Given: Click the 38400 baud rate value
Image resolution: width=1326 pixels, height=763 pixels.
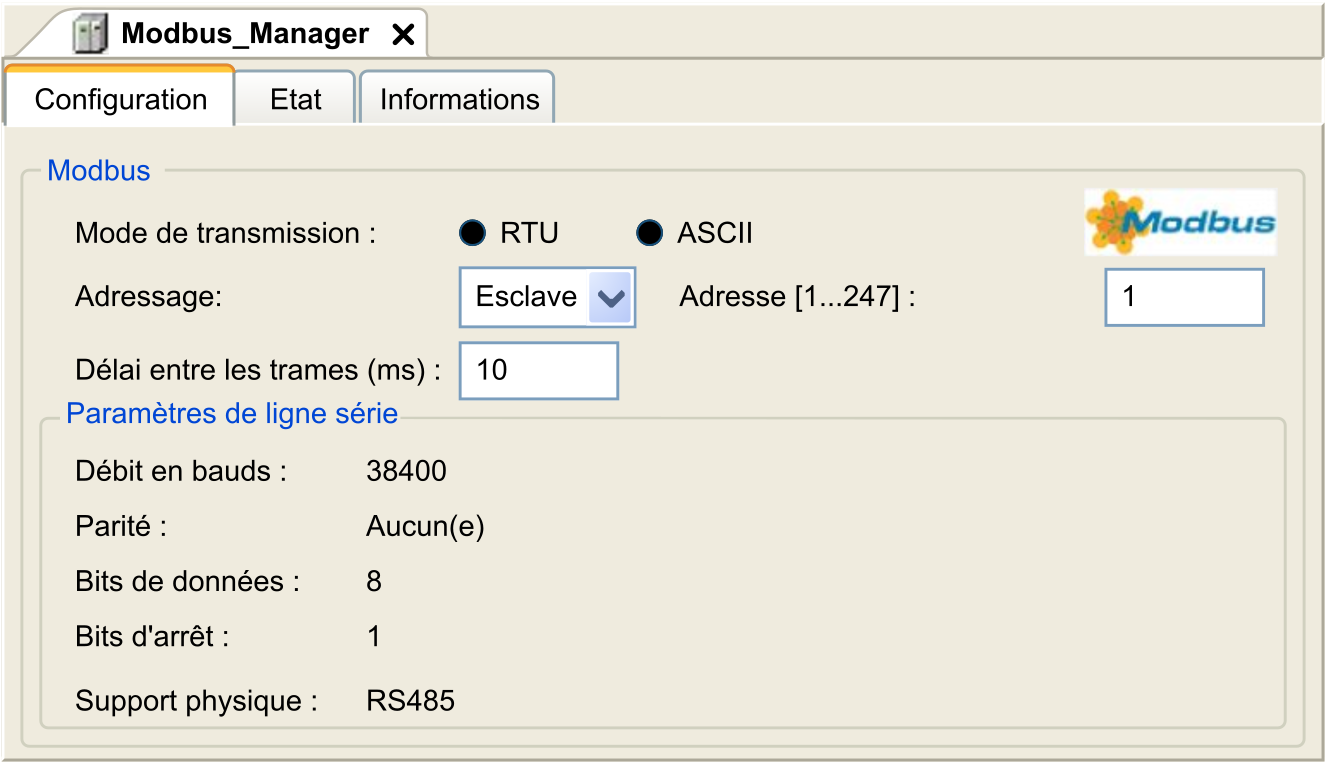Looking at the screenshot, I should point(406,471).
